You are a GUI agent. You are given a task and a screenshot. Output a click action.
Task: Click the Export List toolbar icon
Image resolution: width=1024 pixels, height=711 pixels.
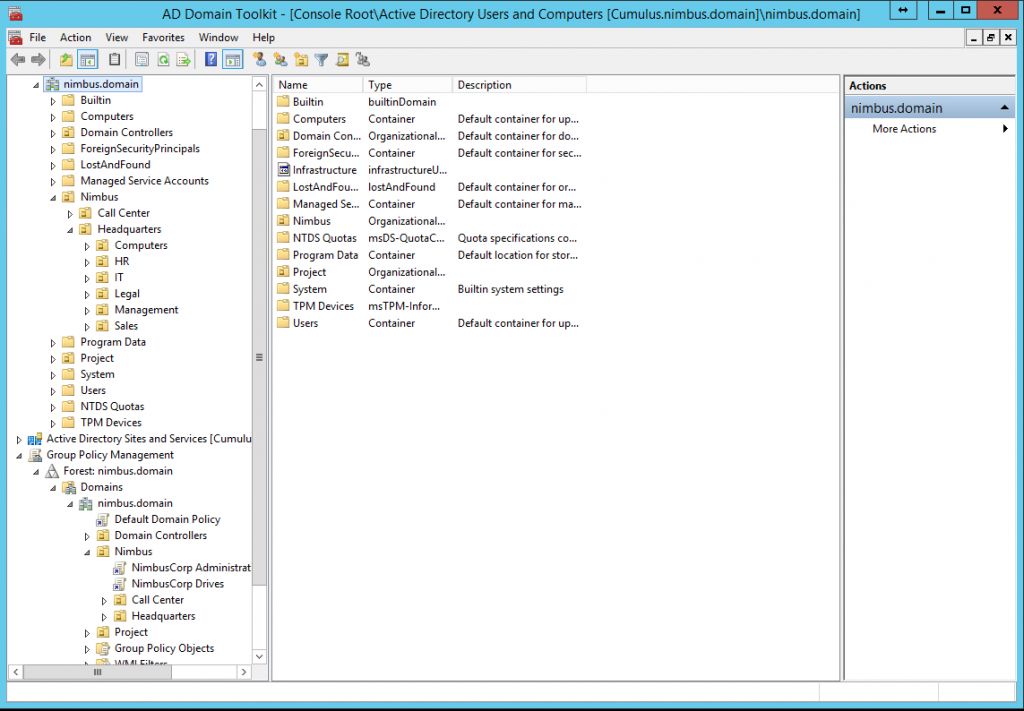click(x=184, y=60)
